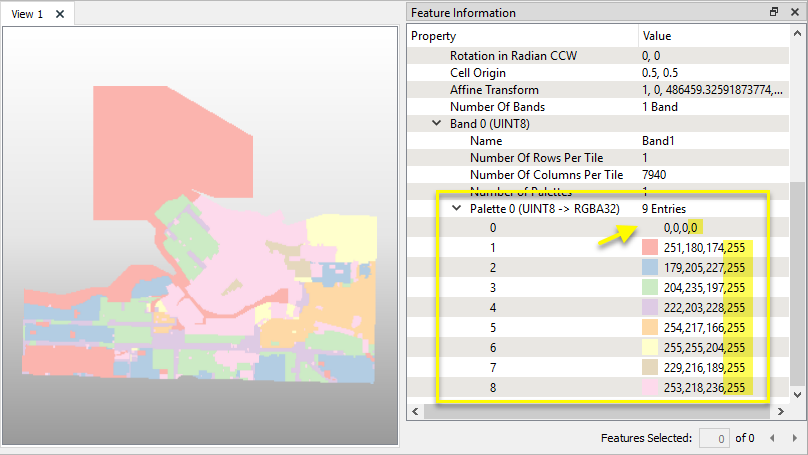This screenshot has width=808, height=455.
Task: Click the right arrow of horizontal scrollbar
Action: 781,411
